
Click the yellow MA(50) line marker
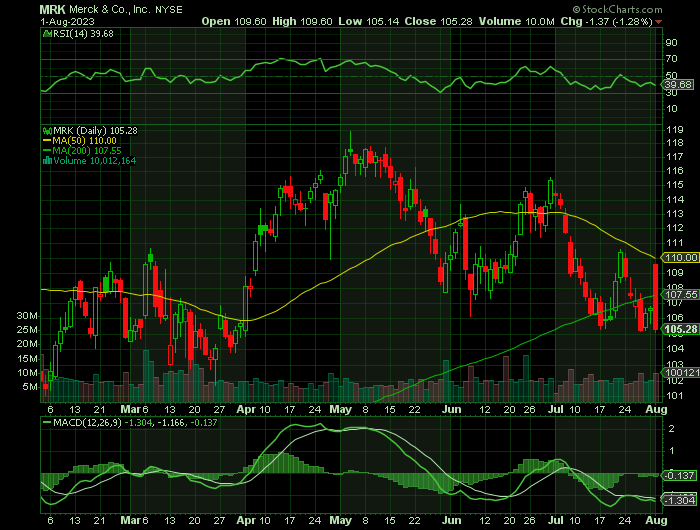pos(47,141)
